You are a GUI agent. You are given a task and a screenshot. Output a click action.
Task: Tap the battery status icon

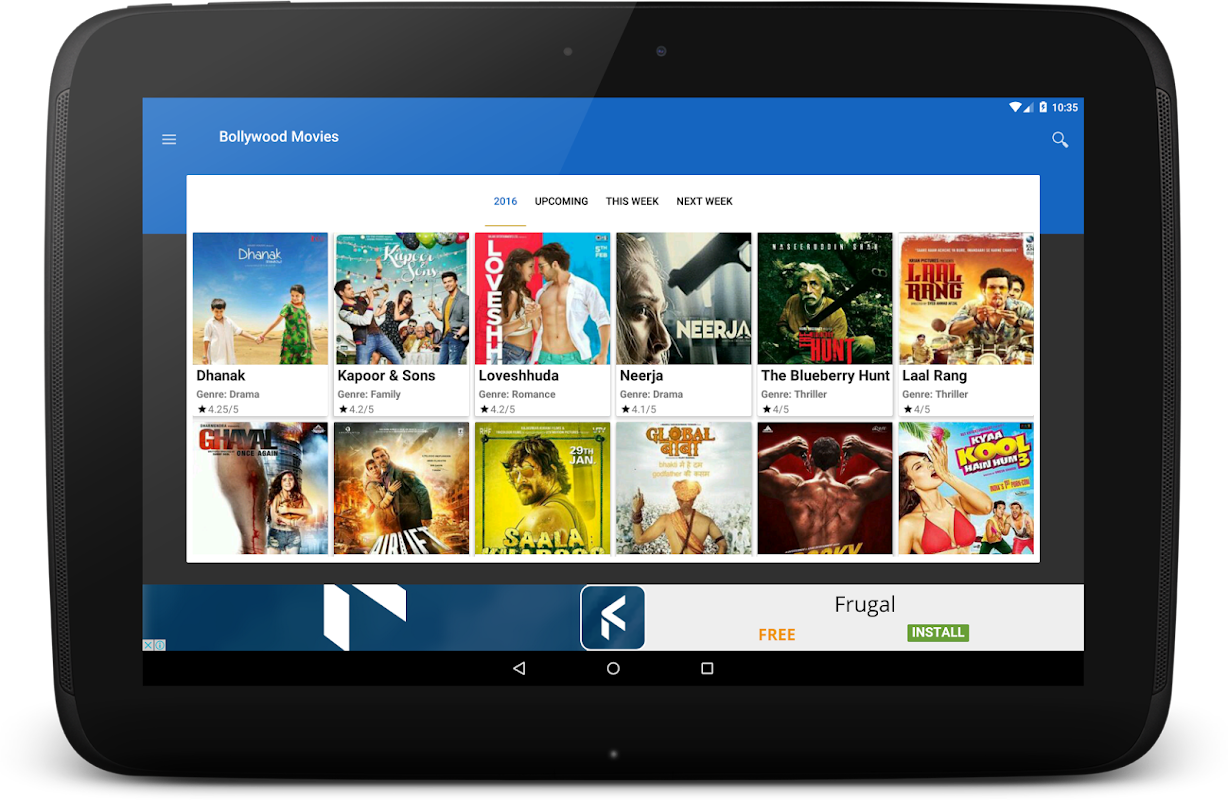pos(1043,107)
